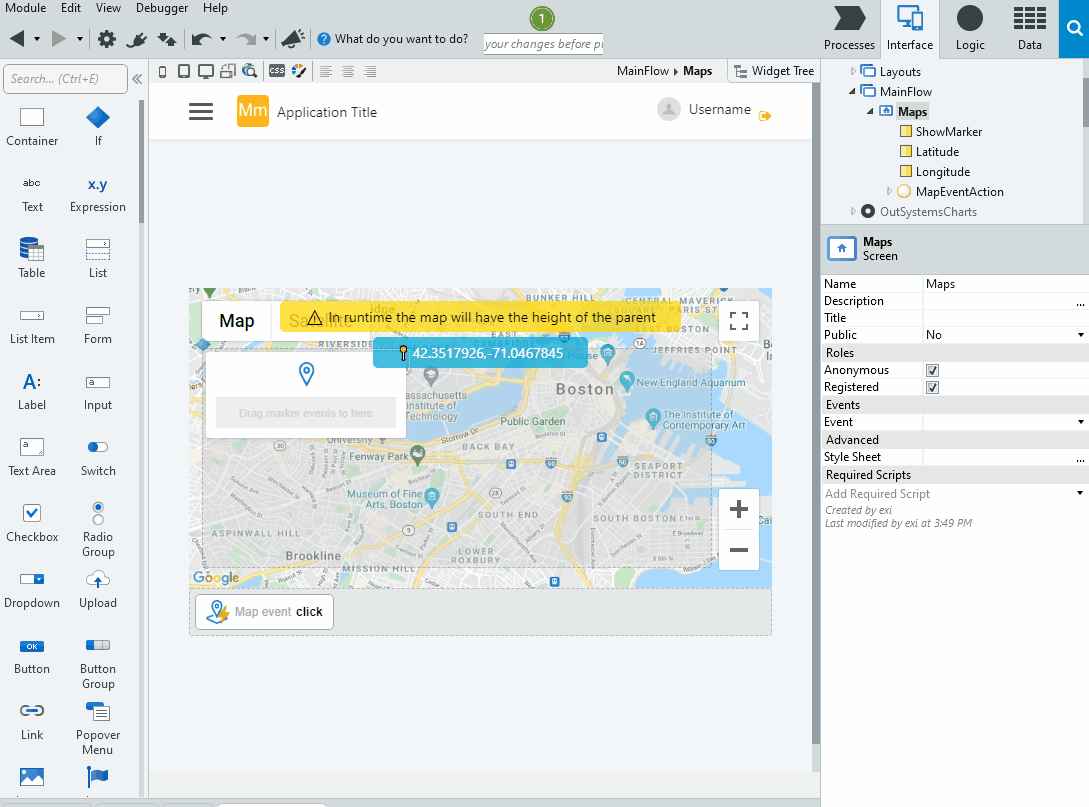Undo the last action
1089x807 pixels.
coord(201,39)
